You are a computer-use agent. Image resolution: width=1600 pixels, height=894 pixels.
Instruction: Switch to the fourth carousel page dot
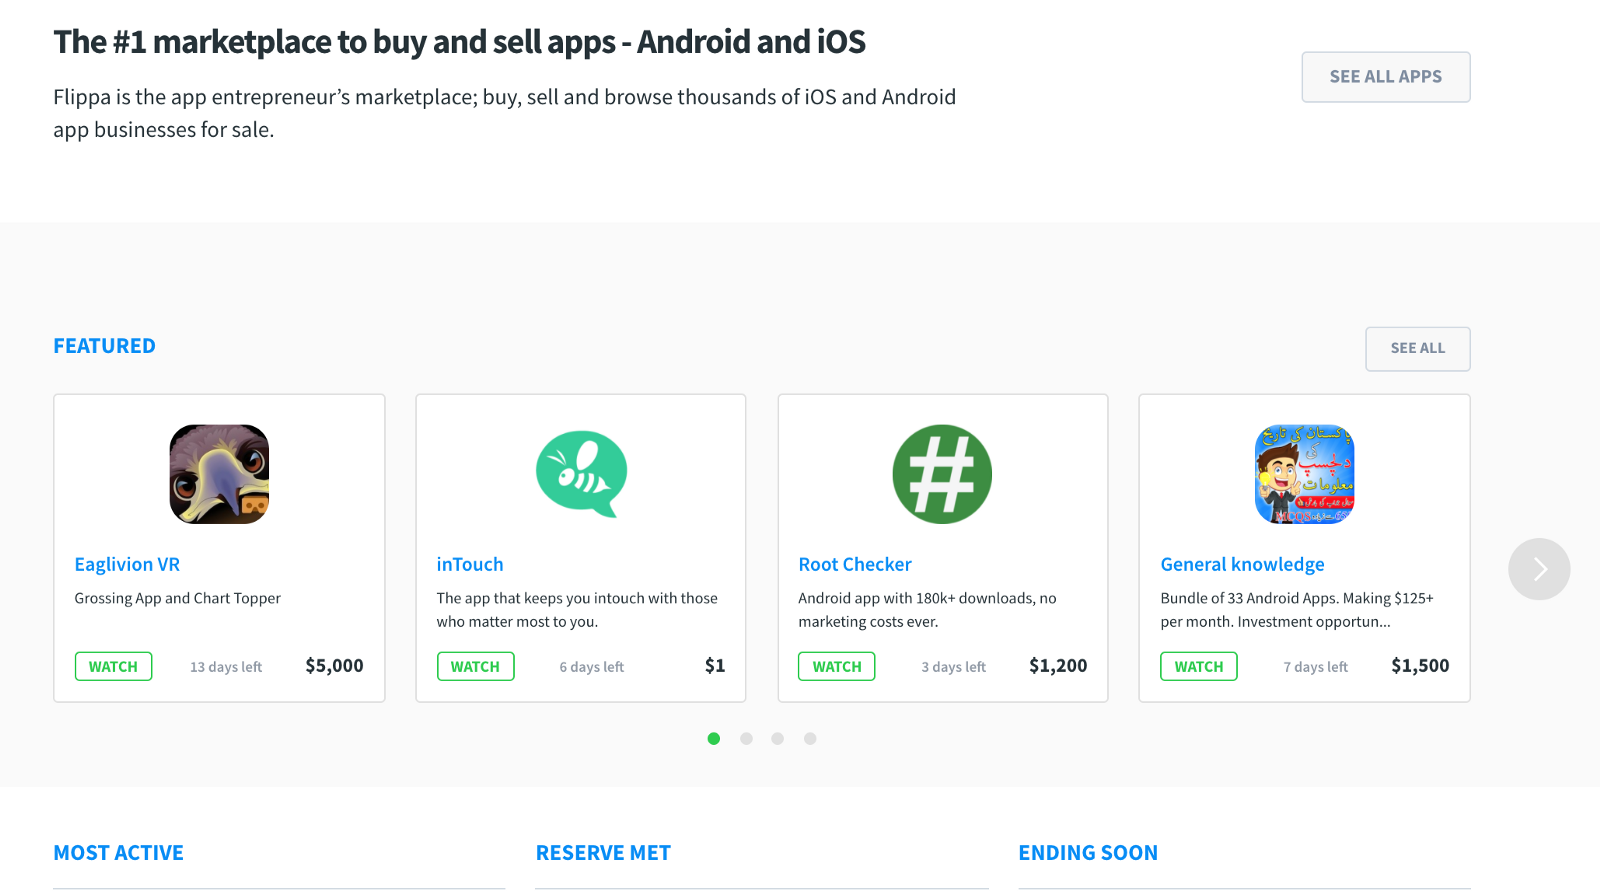point(810,739)
